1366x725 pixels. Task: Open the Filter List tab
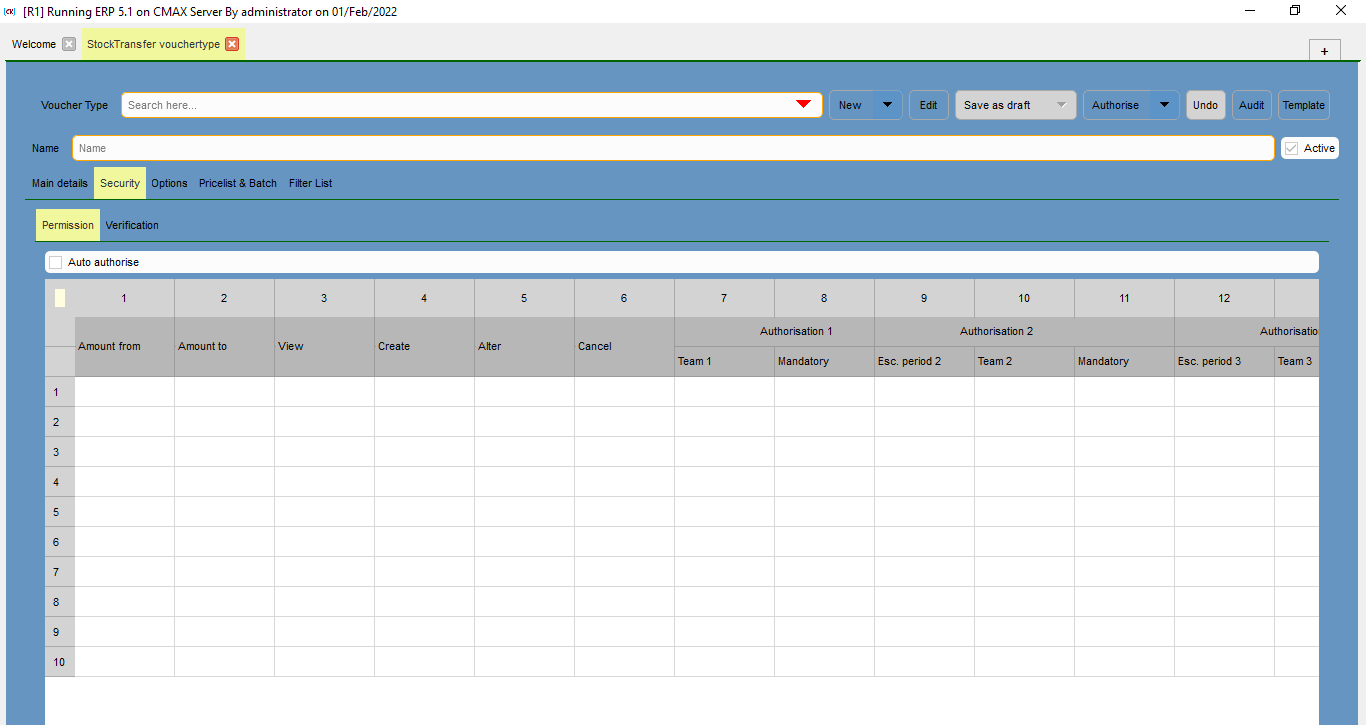pyautogui.click(x=310, y=183)
